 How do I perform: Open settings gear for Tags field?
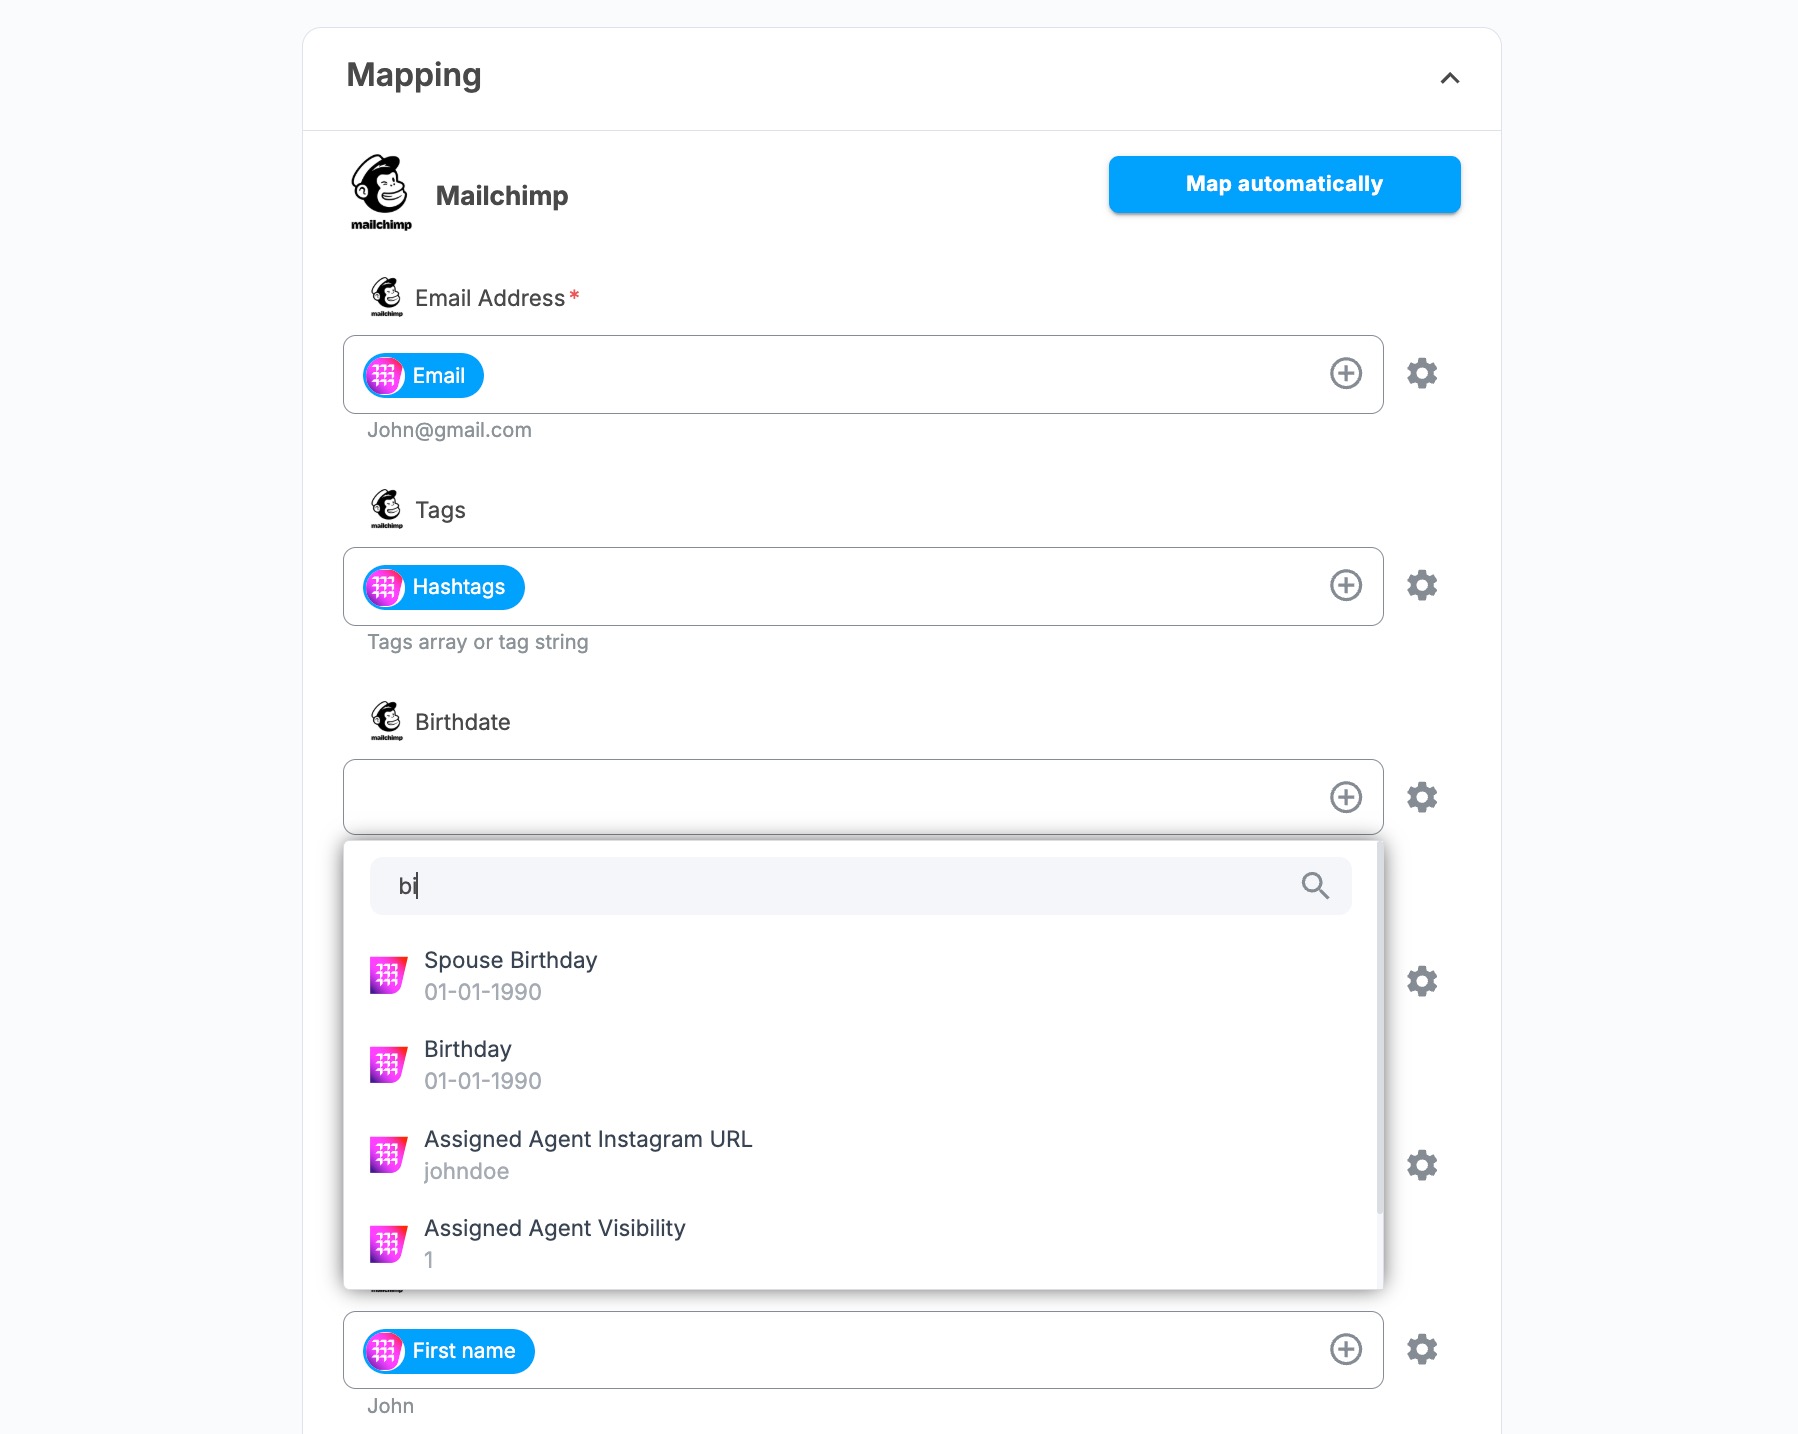coord(1421,586)
